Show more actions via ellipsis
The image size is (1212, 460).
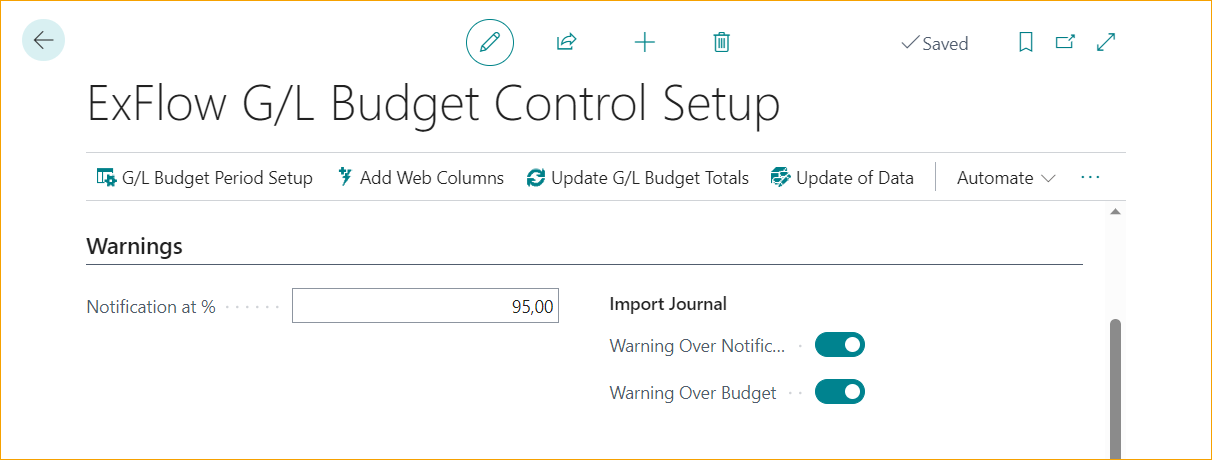pos(1090,178)
